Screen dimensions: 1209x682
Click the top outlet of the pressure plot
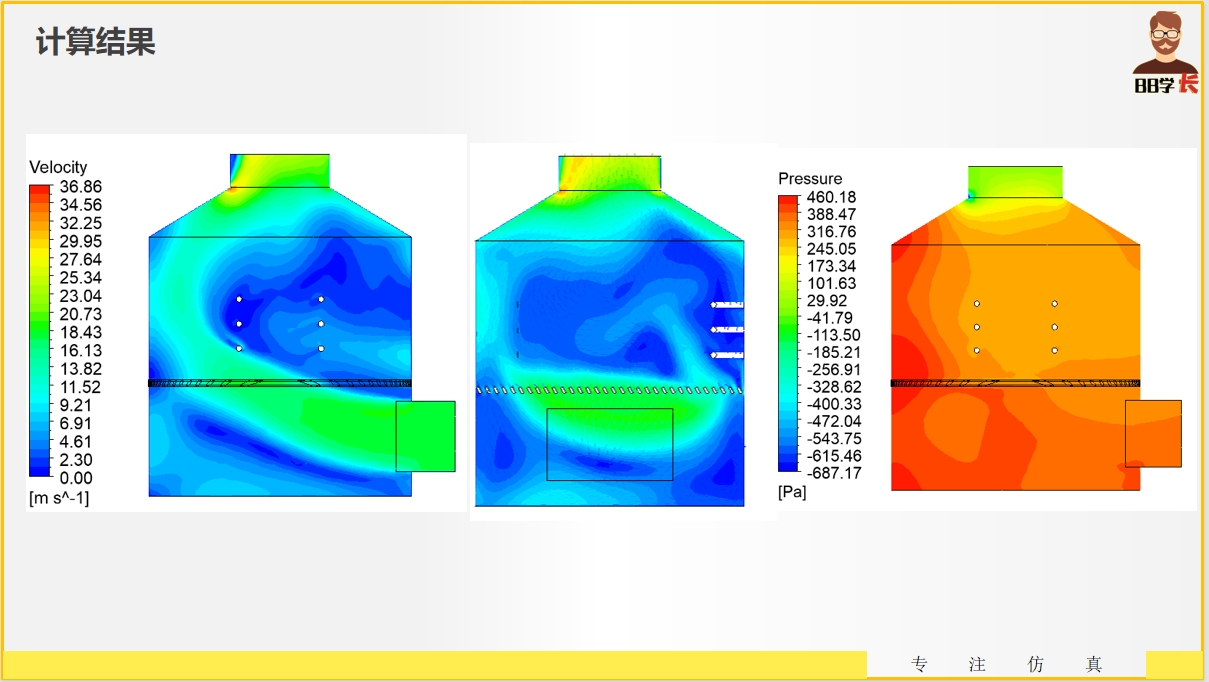1015,182
